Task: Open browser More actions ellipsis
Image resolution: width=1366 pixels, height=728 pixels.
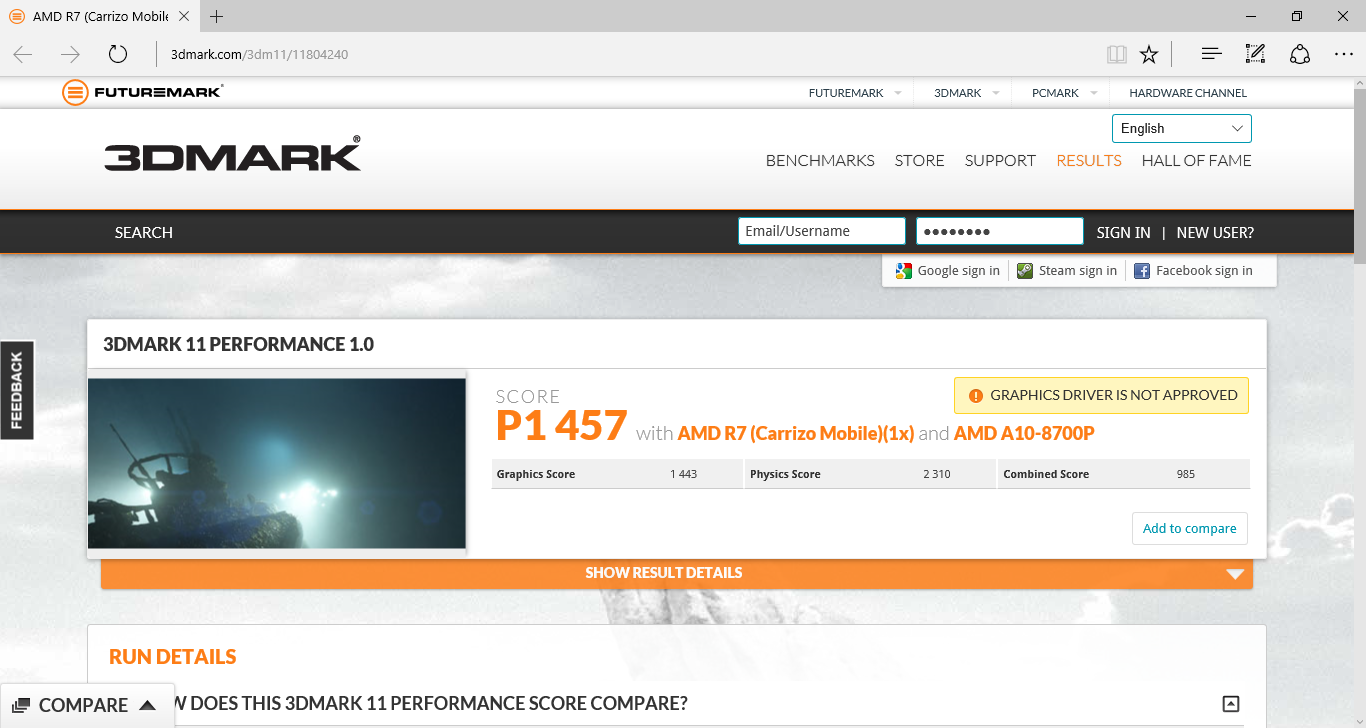Action: coord(1344,54)
